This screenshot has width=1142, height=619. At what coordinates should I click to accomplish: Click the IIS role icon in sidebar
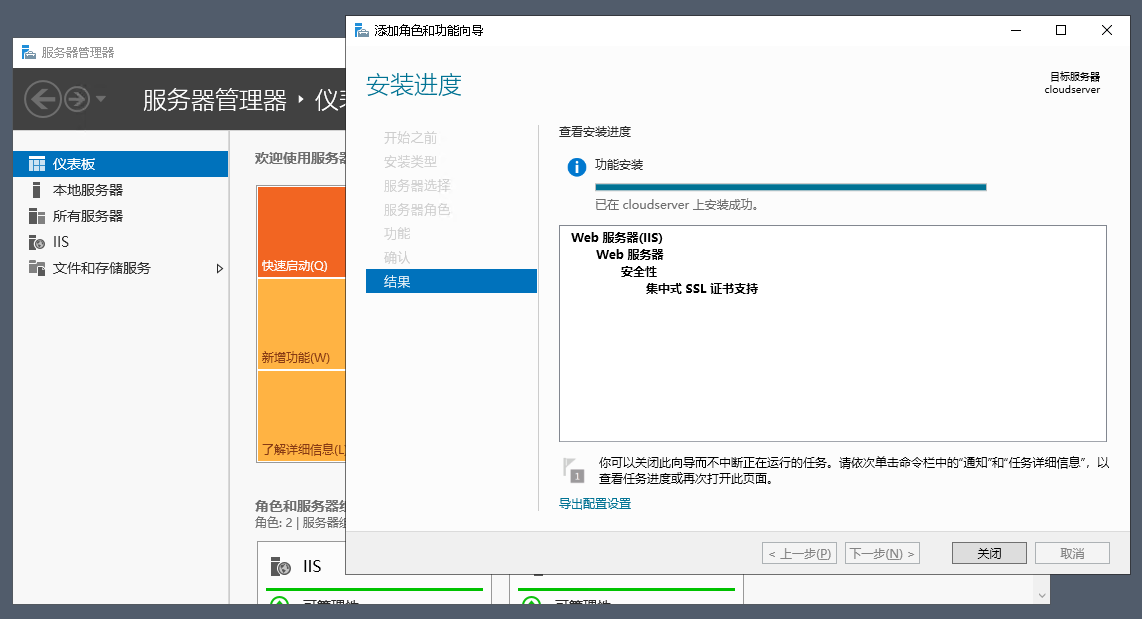click(x=36, y=242)
